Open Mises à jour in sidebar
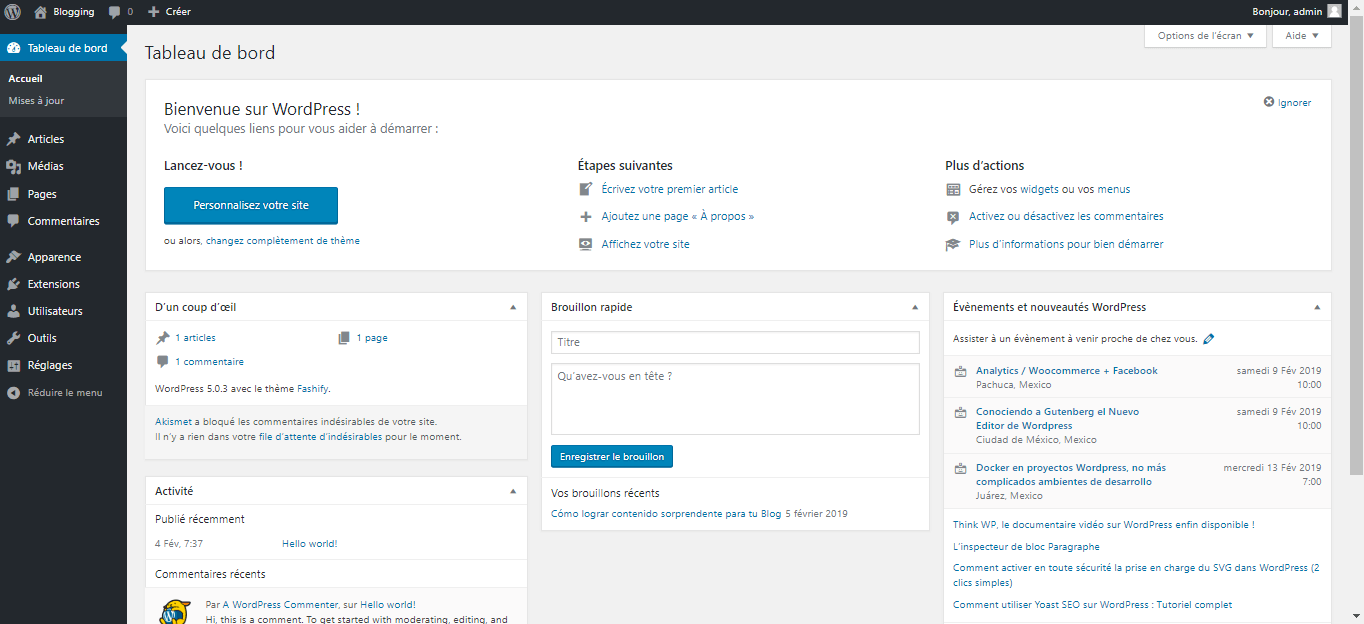This screenshot has height=624, width=1364. 36,101
